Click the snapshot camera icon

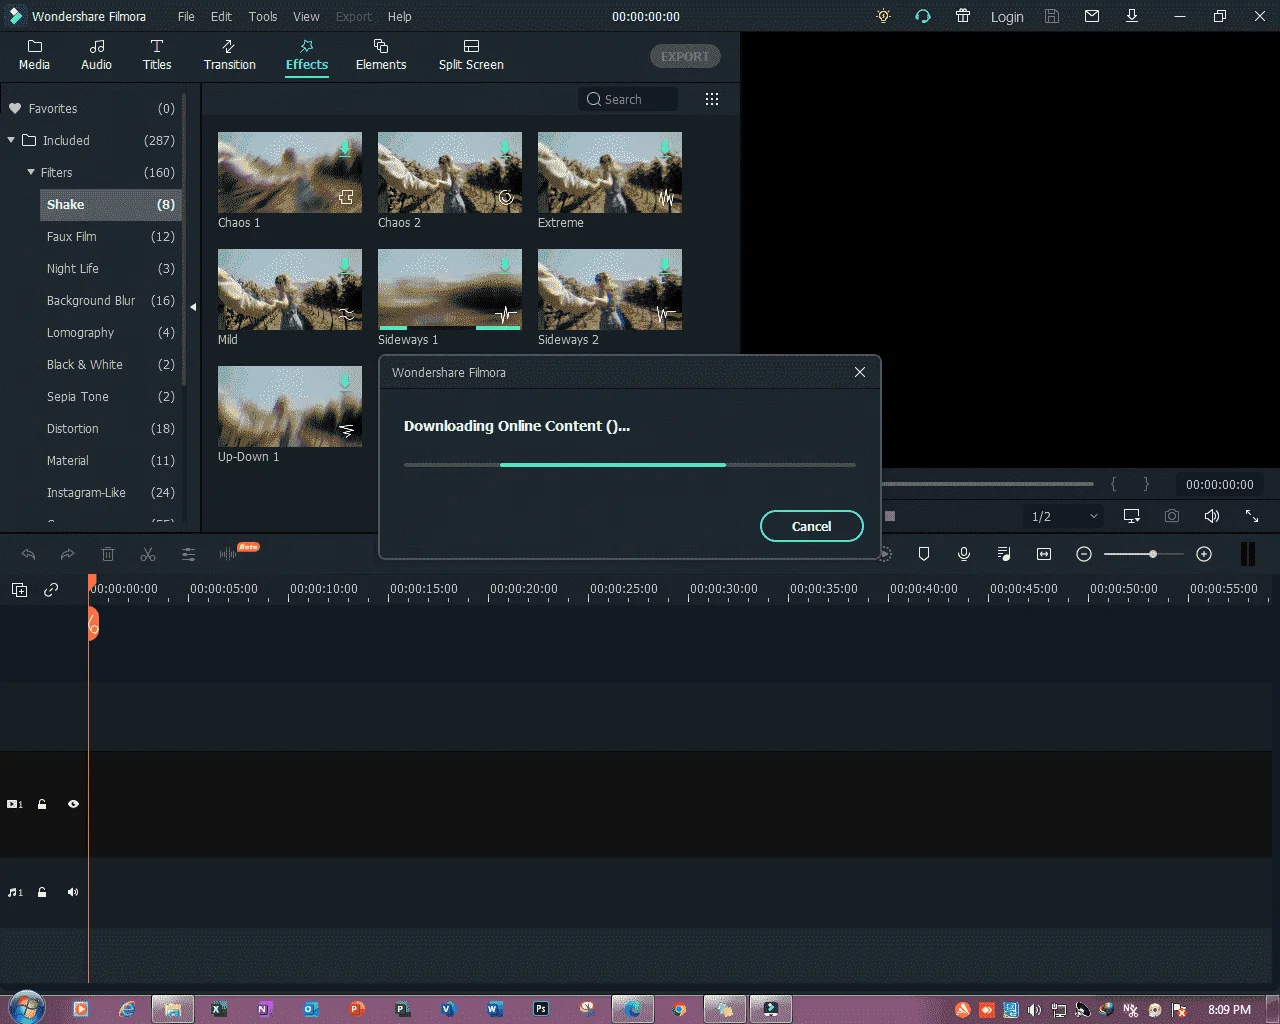pyautogui.click(x=1172, y=516)
